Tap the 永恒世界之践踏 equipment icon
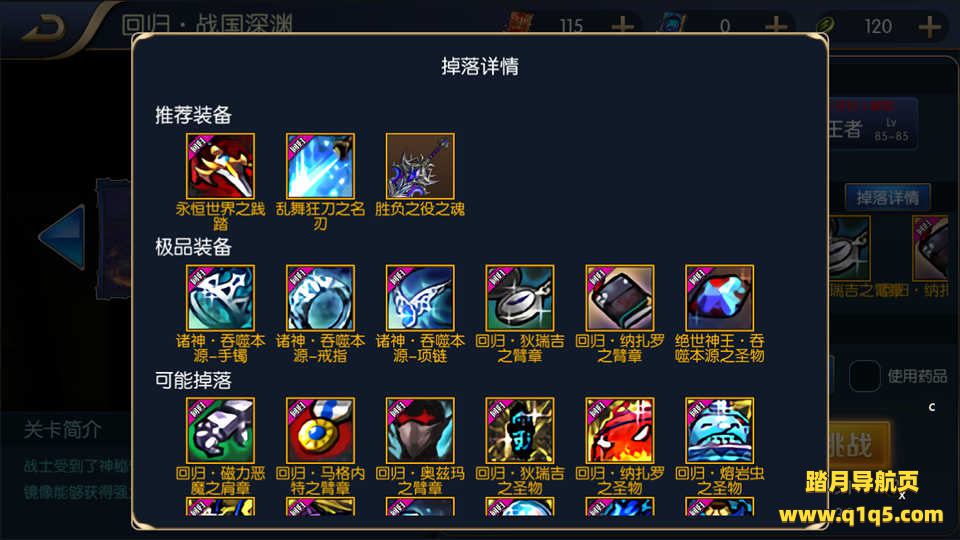 tap(220, 166)
